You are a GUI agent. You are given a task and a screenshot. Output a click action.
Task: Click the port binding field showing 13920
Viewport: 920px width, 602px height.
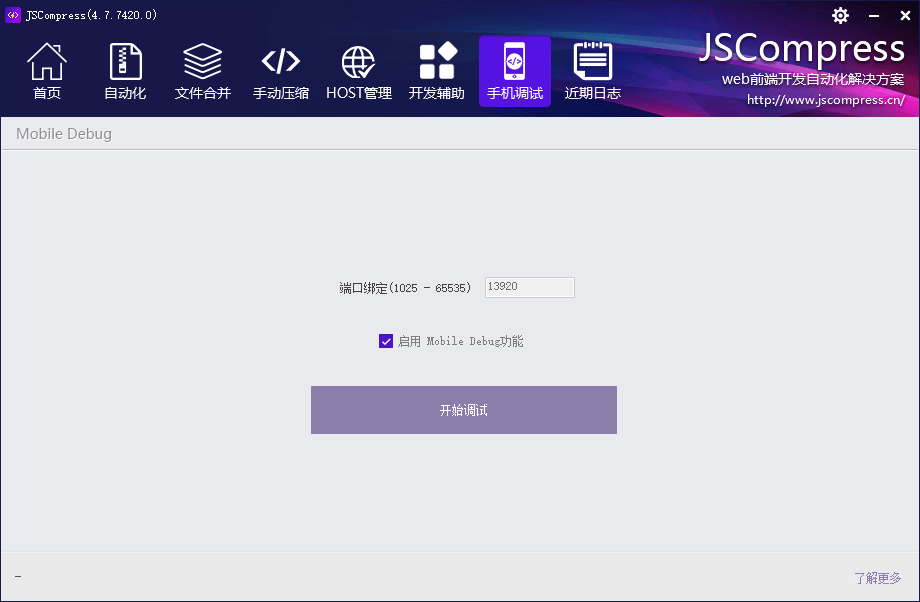click(x=529, y=287)
